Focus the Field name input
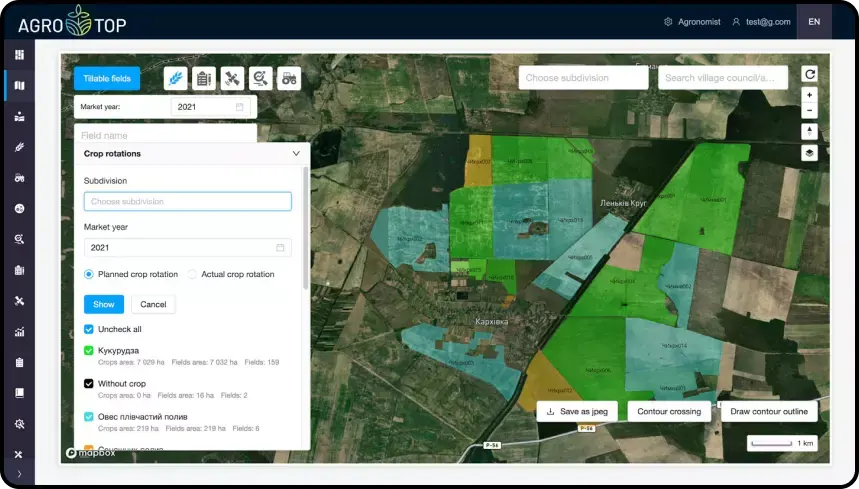 pyautogui.click(x=165, y=135)
